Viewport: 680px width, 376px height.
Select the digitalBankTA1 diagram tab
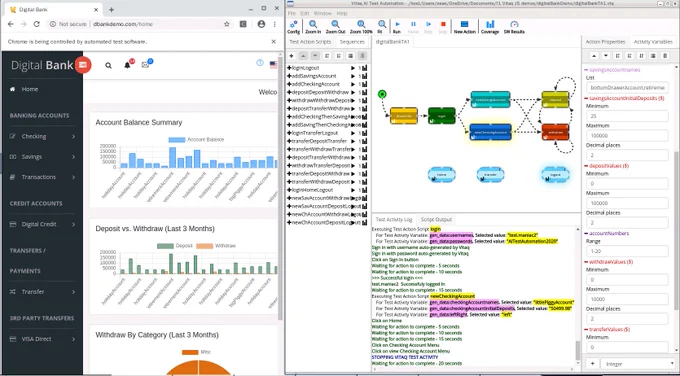click(x=392, y=42)
